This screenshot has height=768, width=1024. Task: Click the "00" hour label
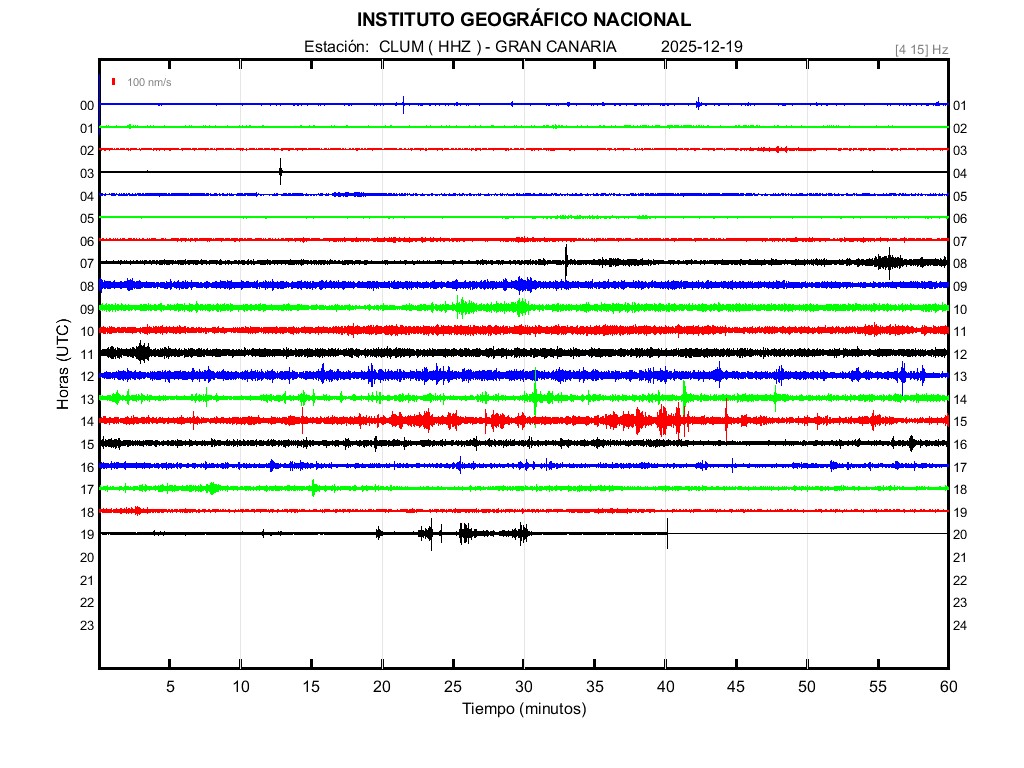point(87,105)
